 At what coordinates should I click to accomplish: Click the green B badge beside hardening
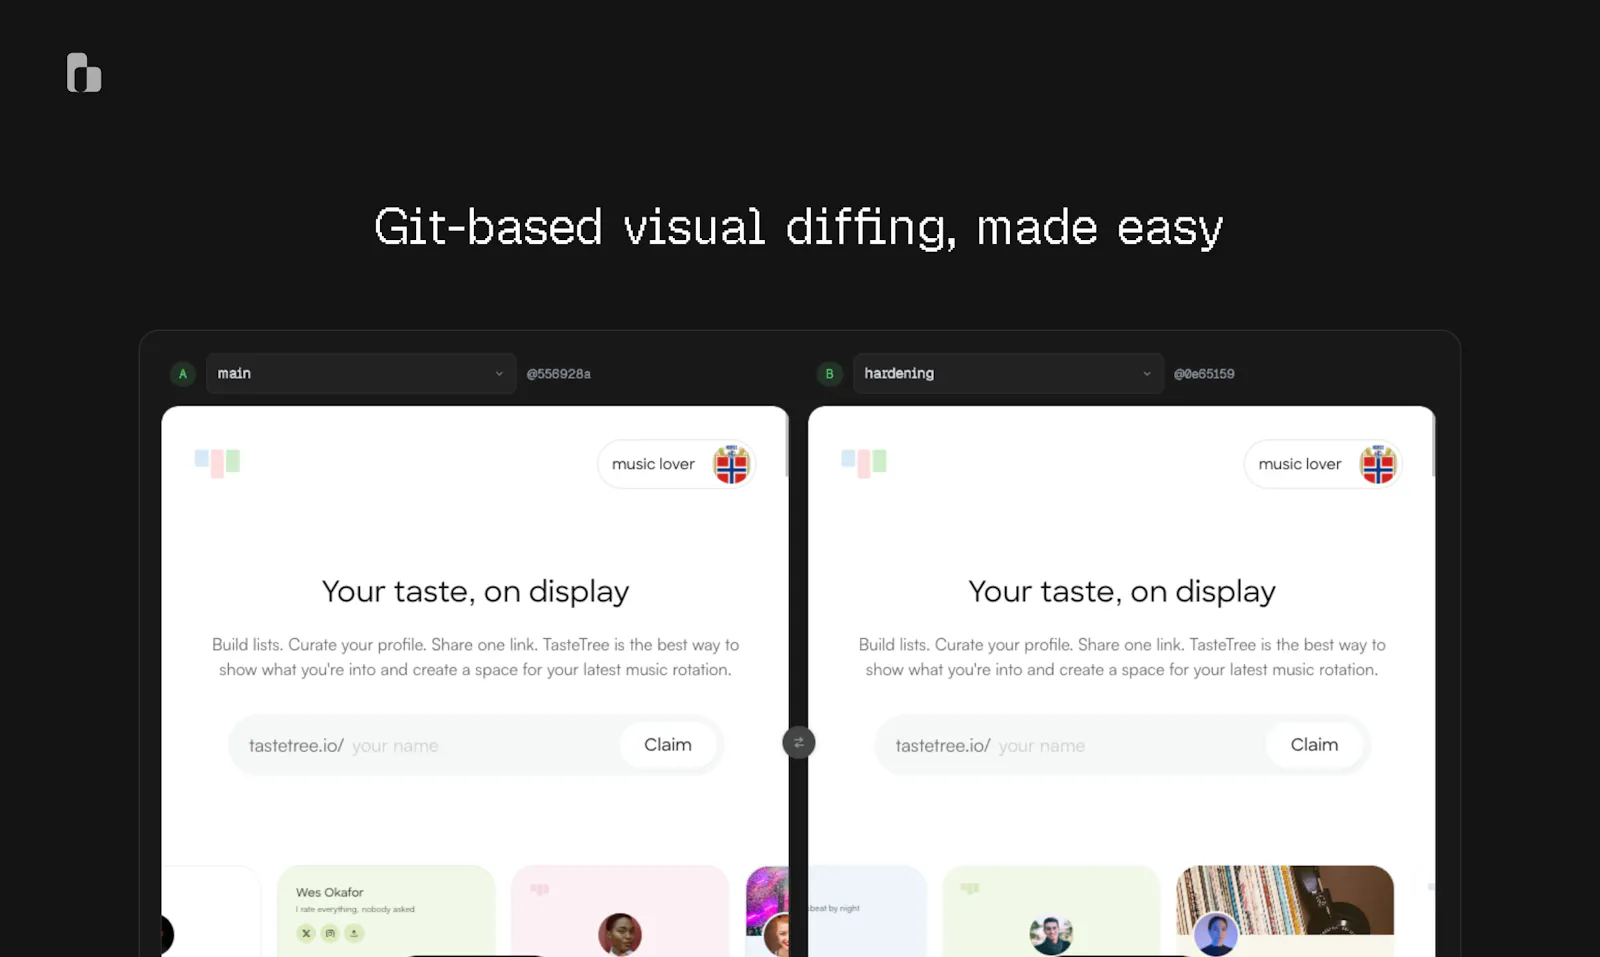829,373
